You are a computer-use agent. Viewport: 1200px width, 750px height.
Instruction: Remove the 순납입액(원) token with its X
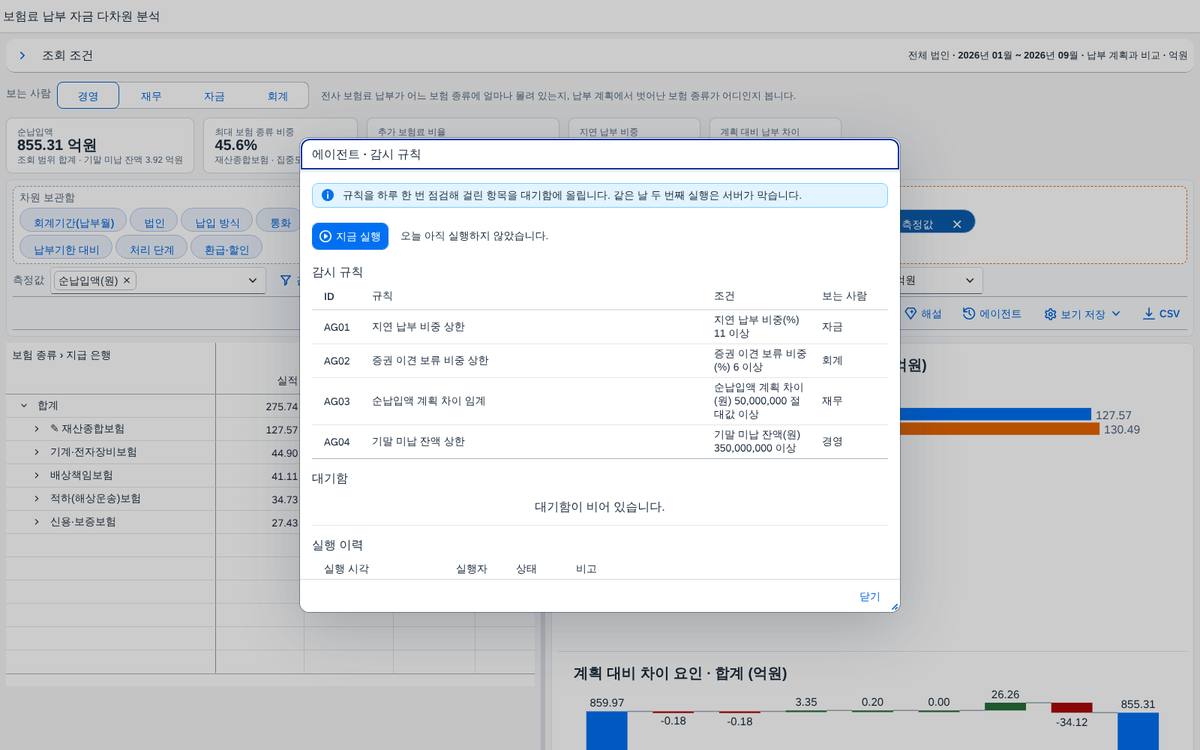tap(127, 281)
